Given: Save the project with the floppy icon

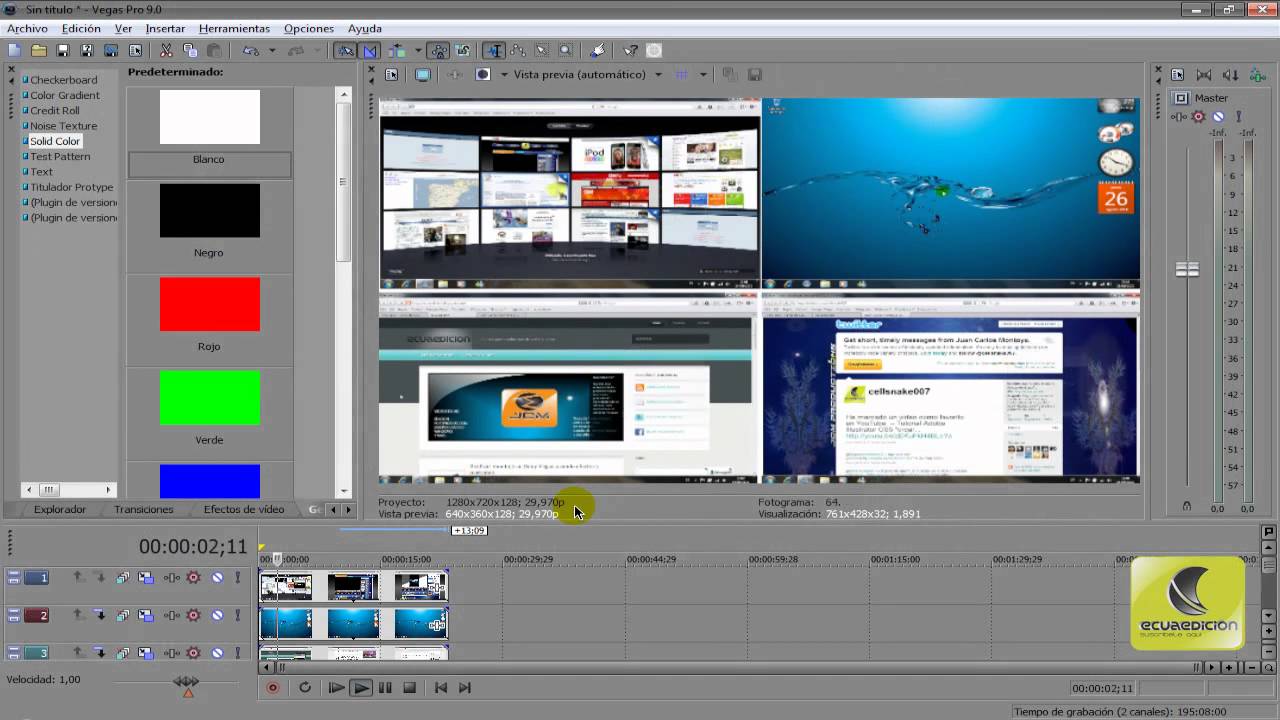Looking at the screenshot, I should (x=62, y=50).
